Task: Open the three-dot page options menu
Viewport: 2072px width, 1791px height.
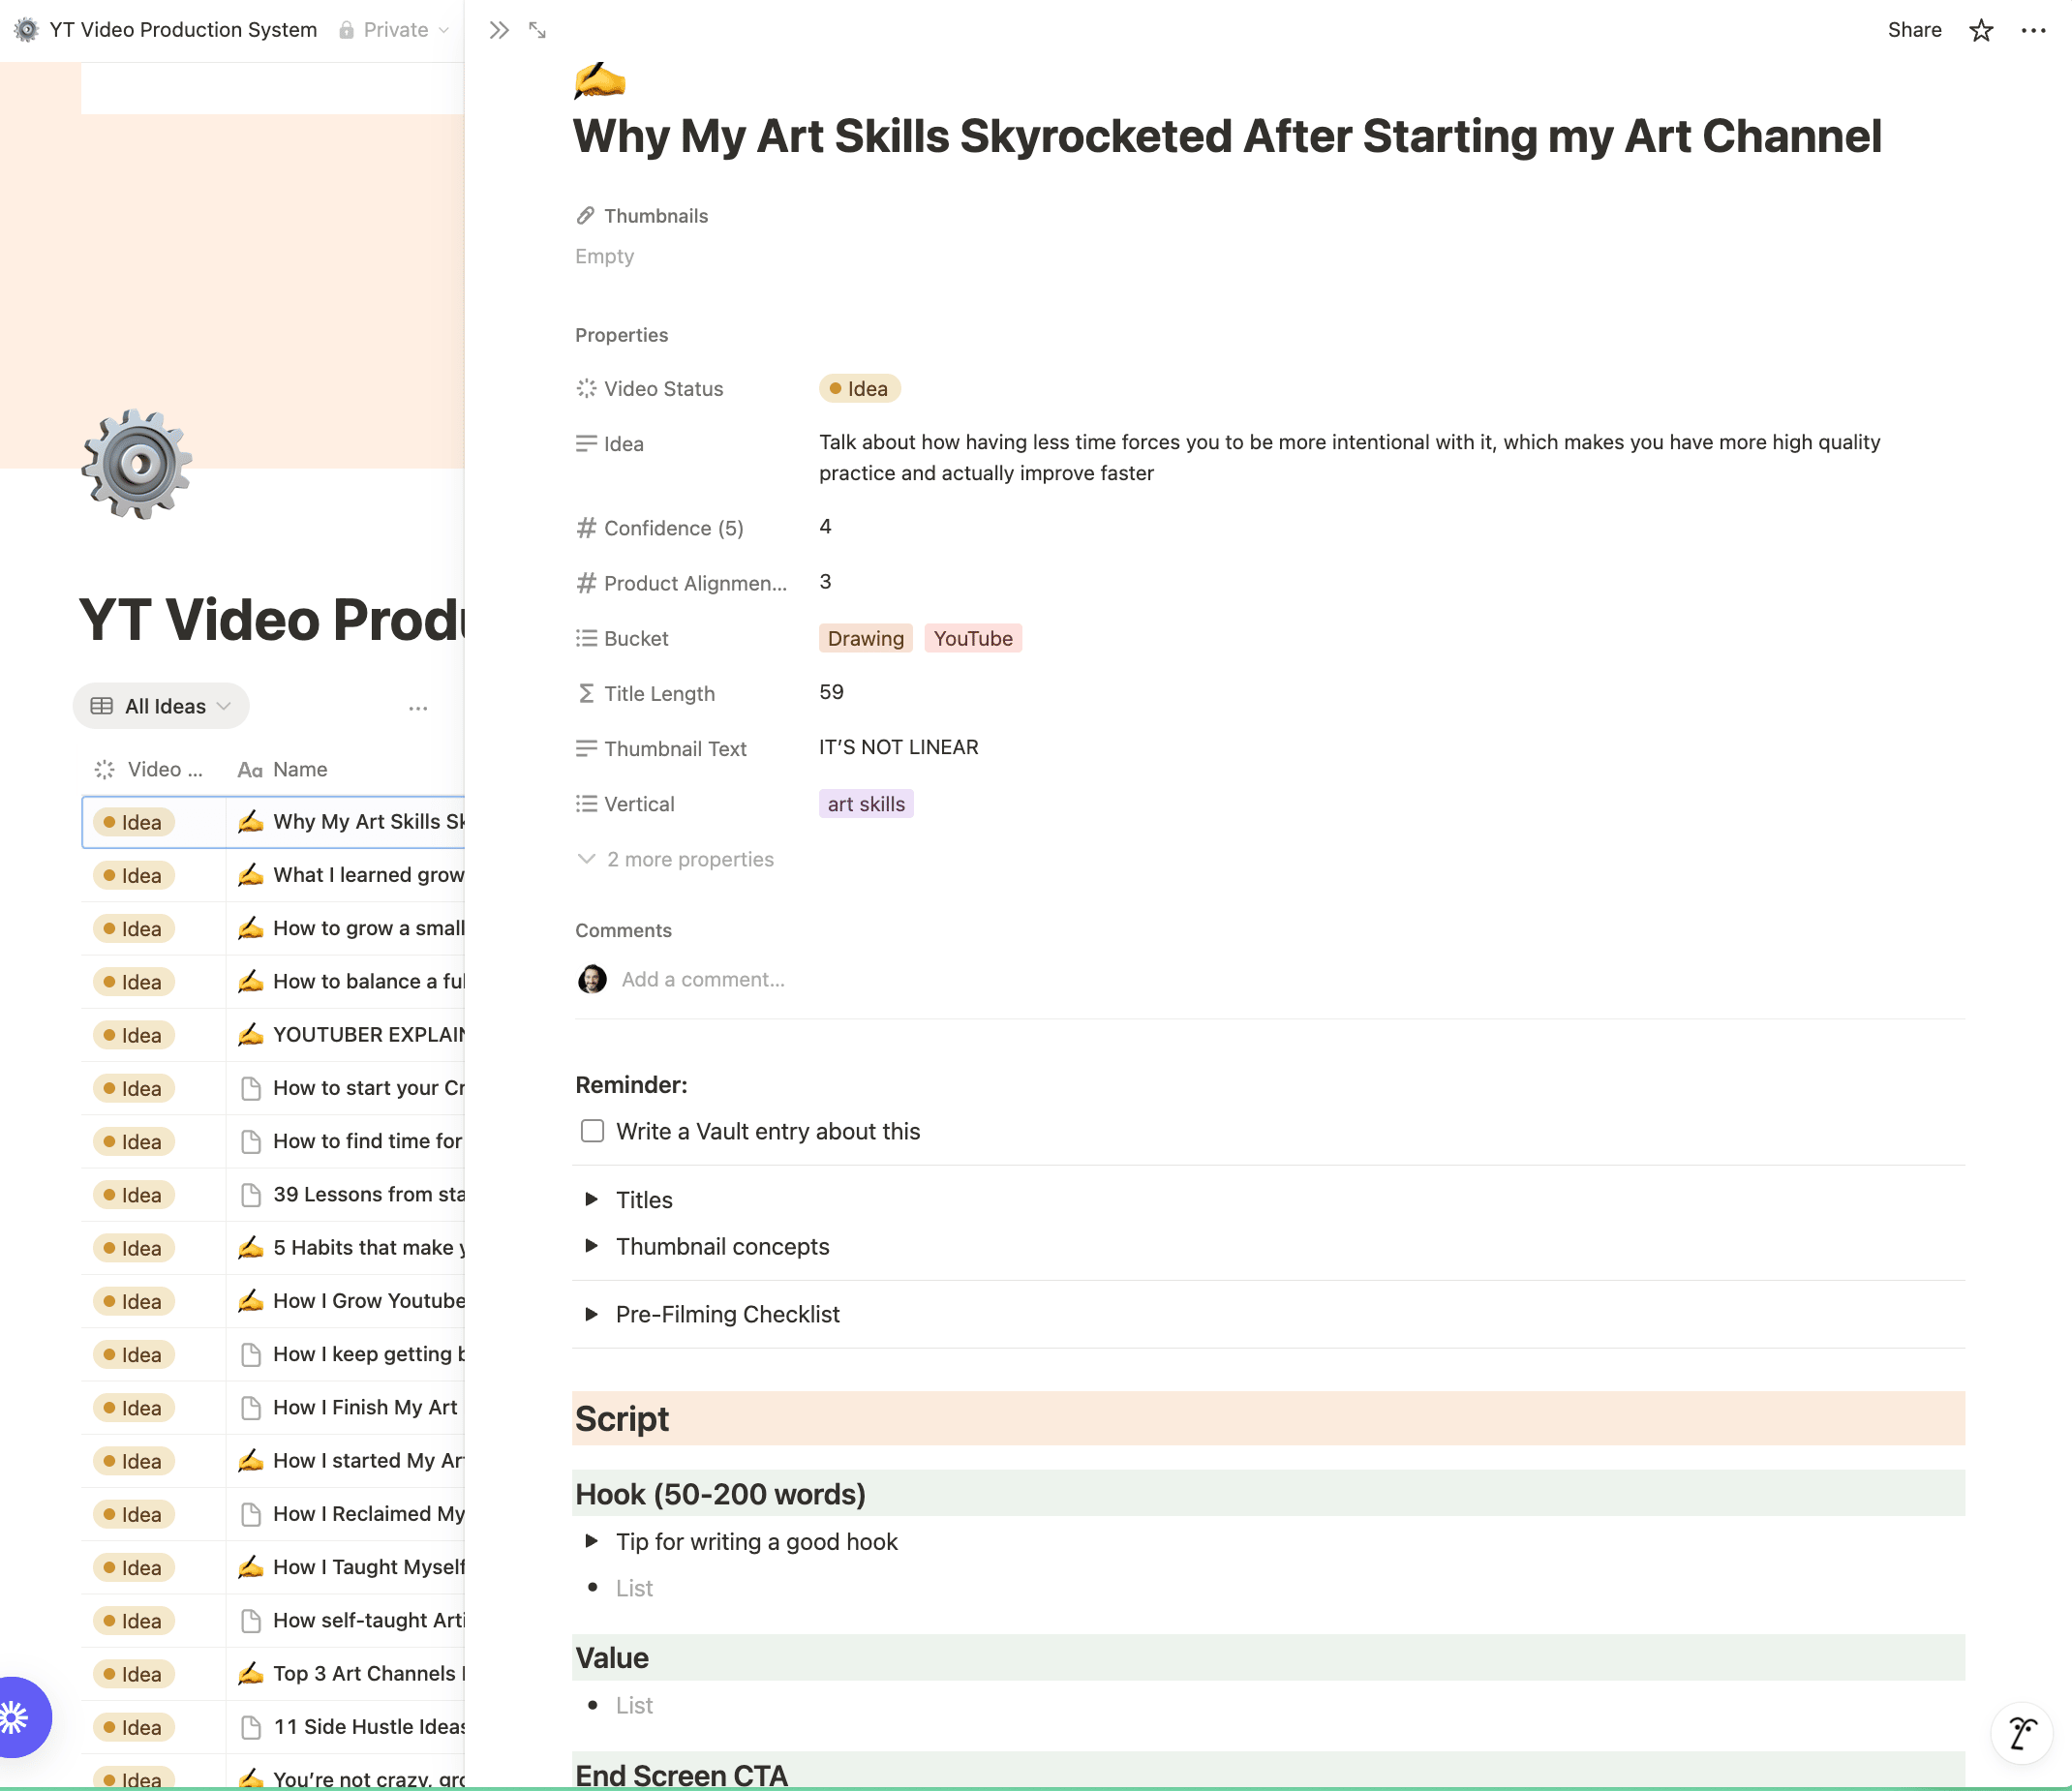Action: 2033,30
